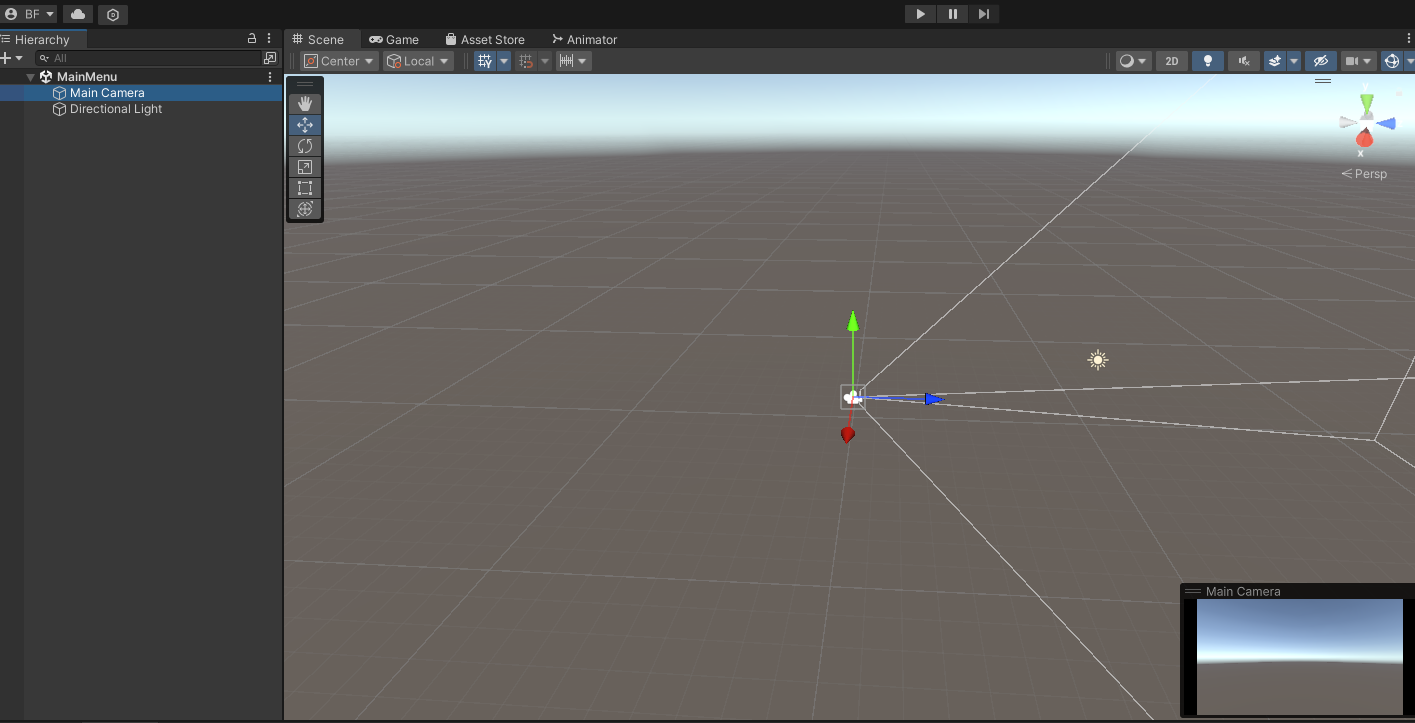Screen dimensions: 1415x723
Task: Select the MainMenu scene row
Action: (x=141, y=77)
